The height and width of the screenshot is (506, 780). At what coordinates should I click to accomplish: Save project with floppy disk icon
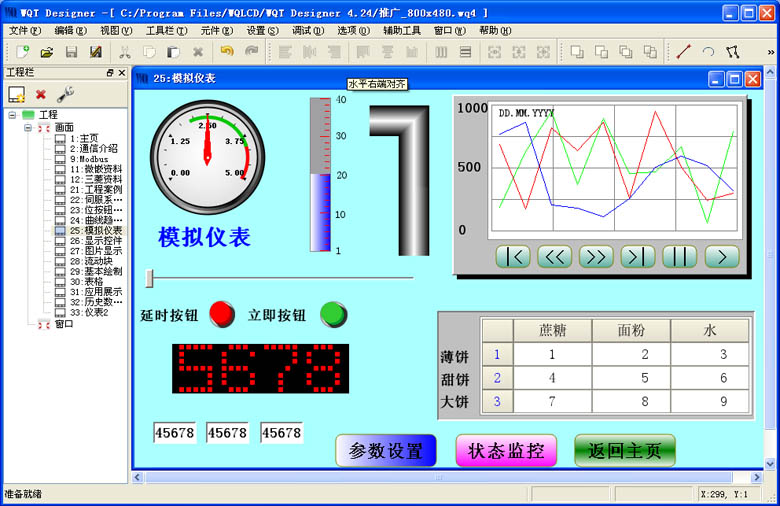coord(72,52)
